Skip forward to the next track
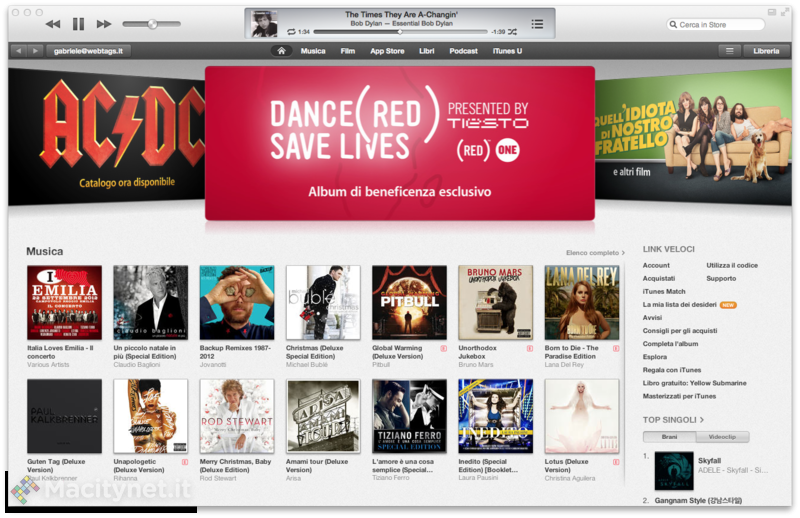Image resolution: width=800 pixels, height=518 pixels. click(104, 24)
